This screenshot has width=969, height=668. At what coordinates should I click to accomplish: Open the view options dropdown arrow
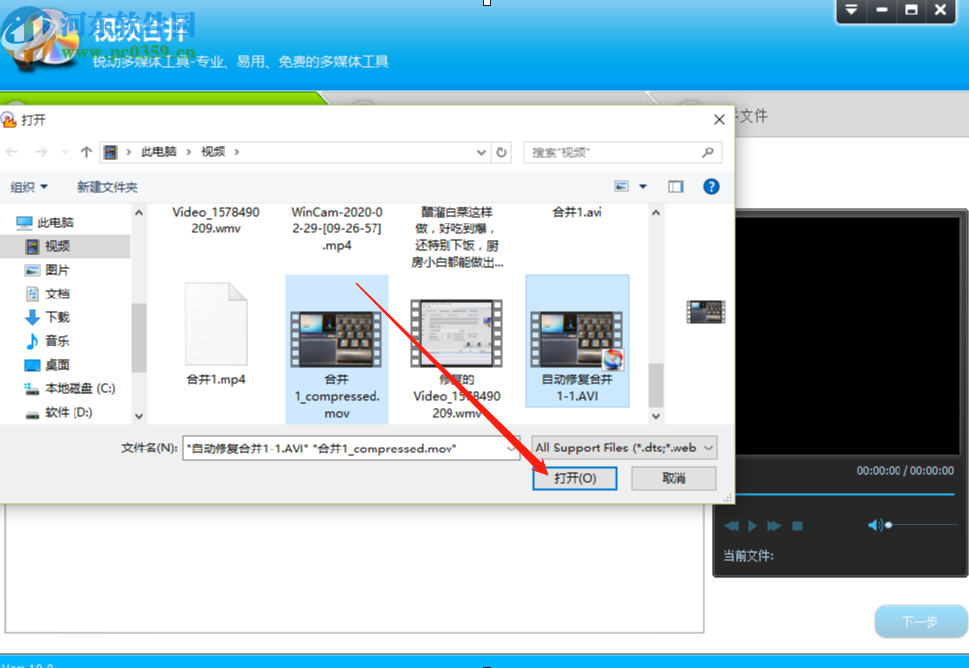(x=642, y=187)
